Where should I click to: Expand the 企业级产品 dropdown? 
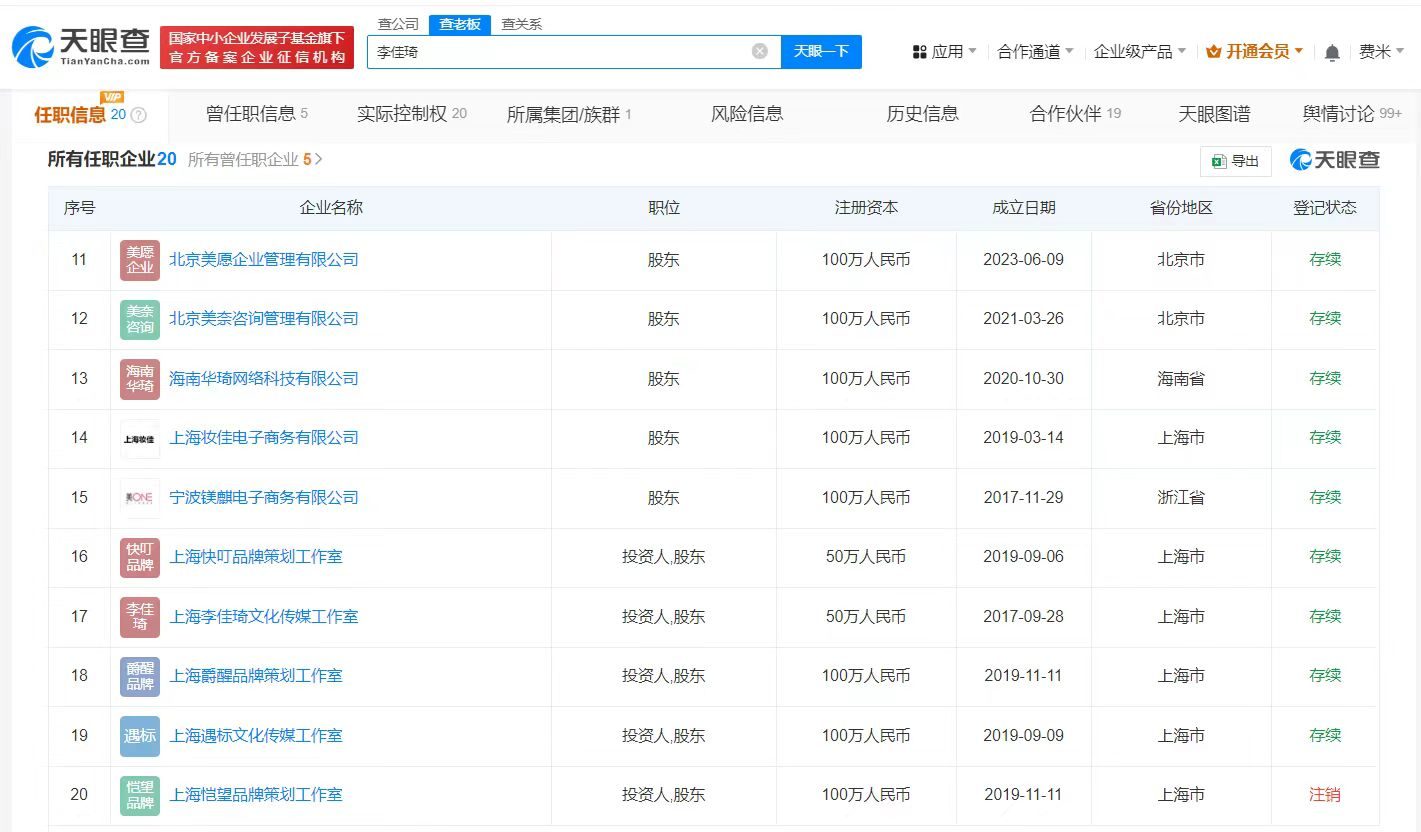[x=1140, y=52]
